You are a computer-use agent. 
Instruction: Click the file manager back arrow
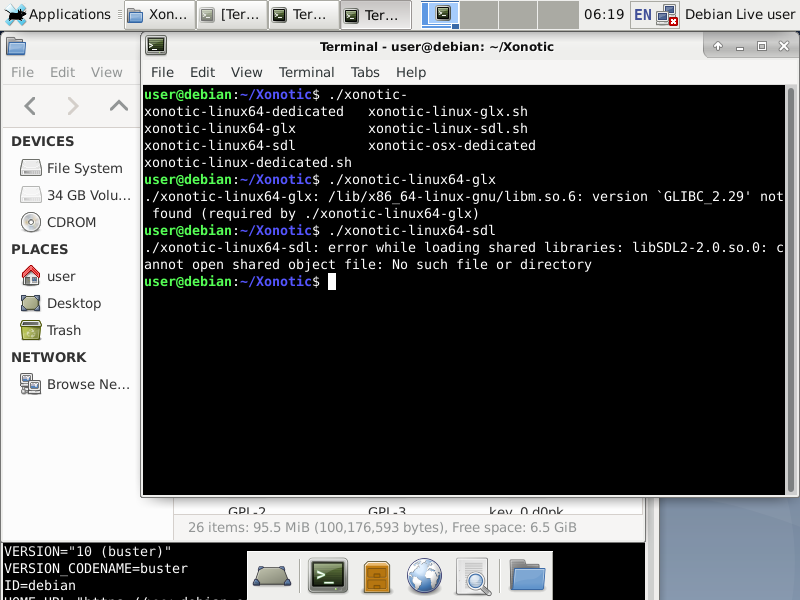[x=30, y=106]
